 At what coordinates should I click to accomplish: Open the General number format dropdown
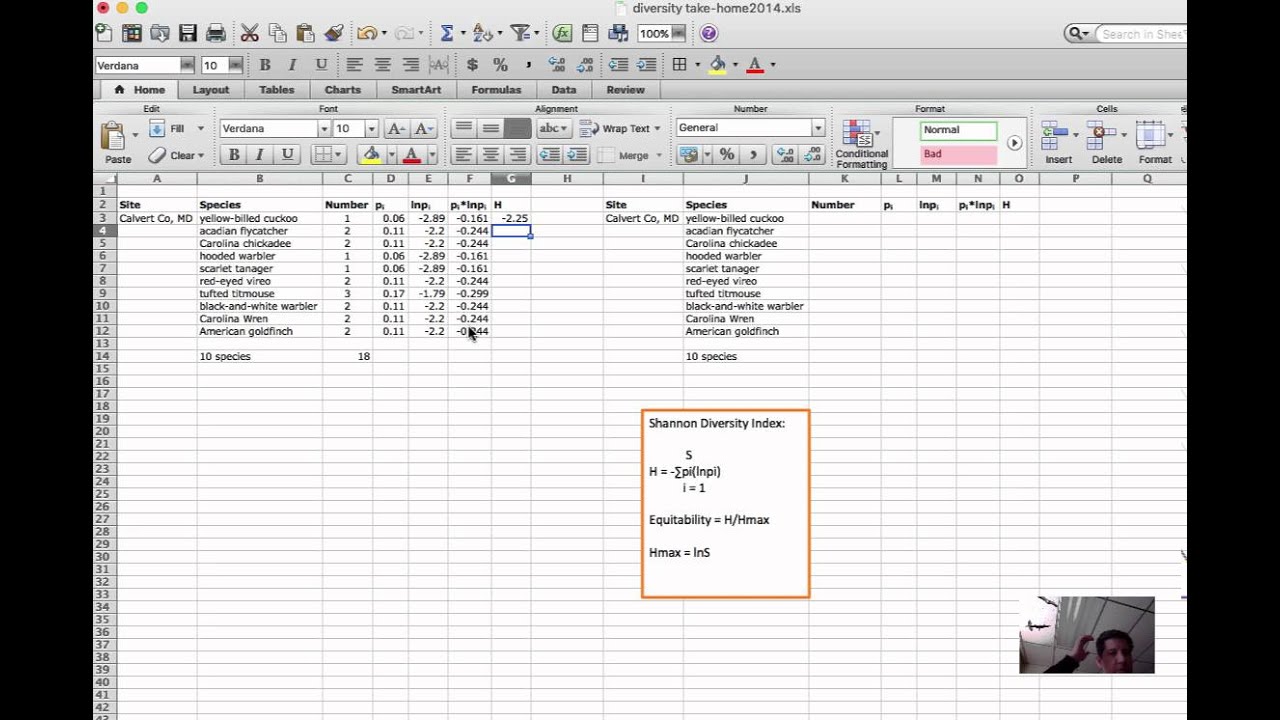[x=818, y=128]
